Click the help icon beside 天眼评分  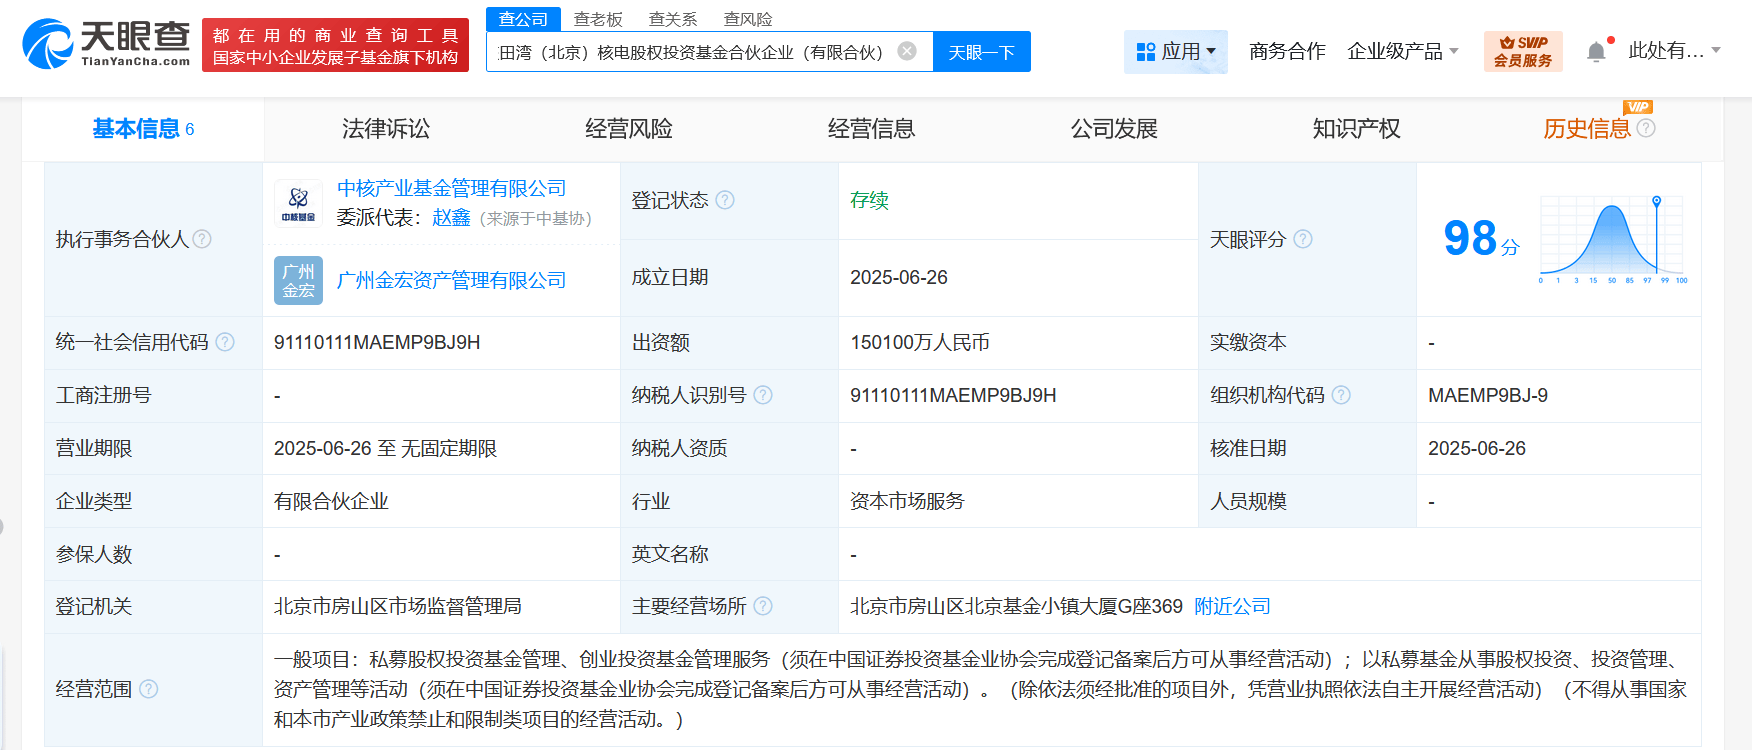1302,239
